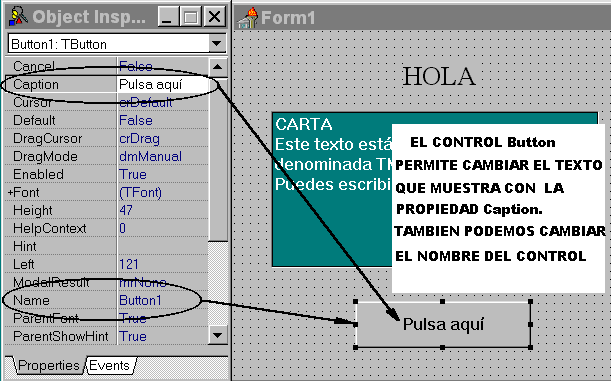Expand the +Font property

pos(11,192)
